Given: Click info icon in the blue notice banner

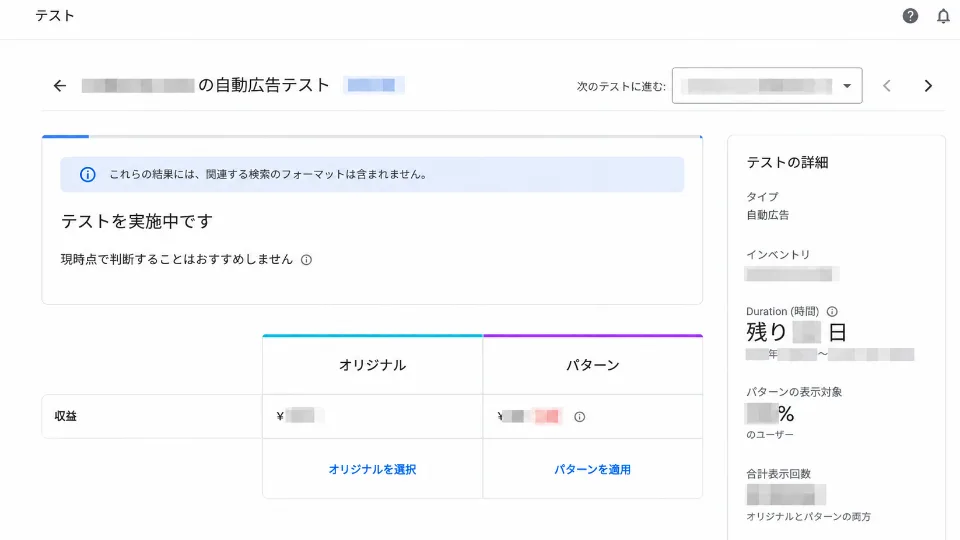Looking at the screenshot, I should tap(88, 174).
